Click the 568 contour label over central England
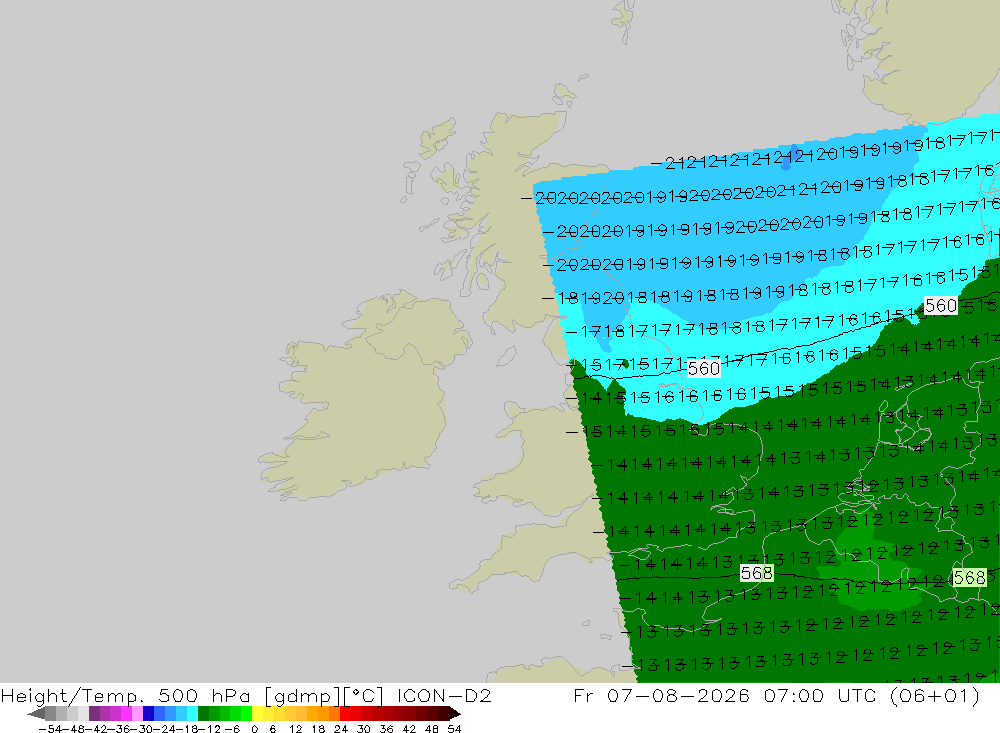Screen dimensions: 1000x733 point(756,573)
